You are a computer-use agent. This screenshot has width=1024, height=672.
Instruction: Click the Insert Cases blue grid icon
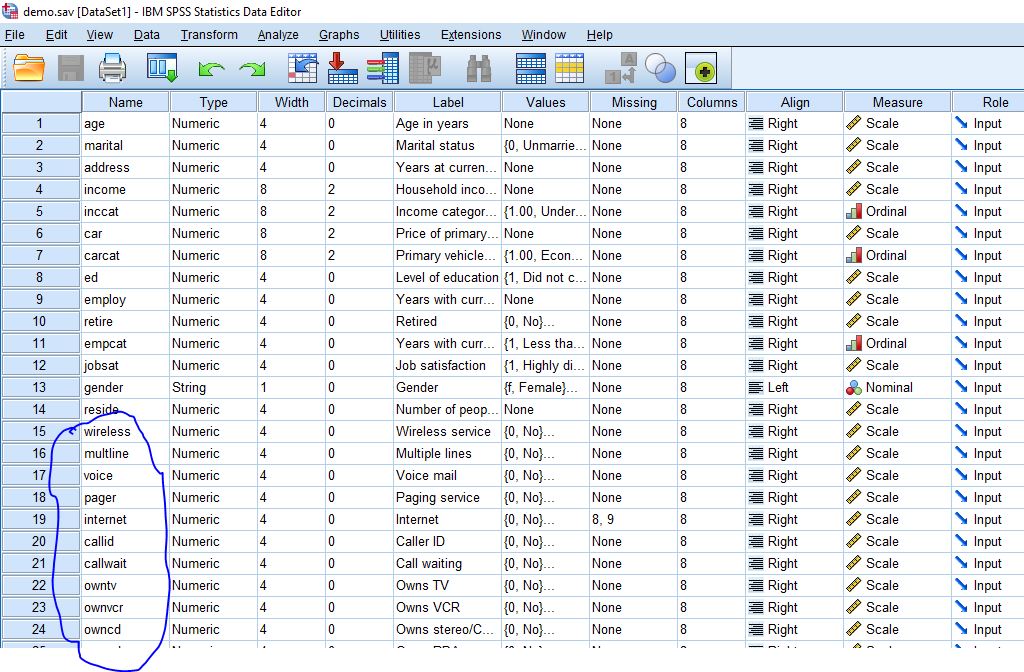click(530, 68)
